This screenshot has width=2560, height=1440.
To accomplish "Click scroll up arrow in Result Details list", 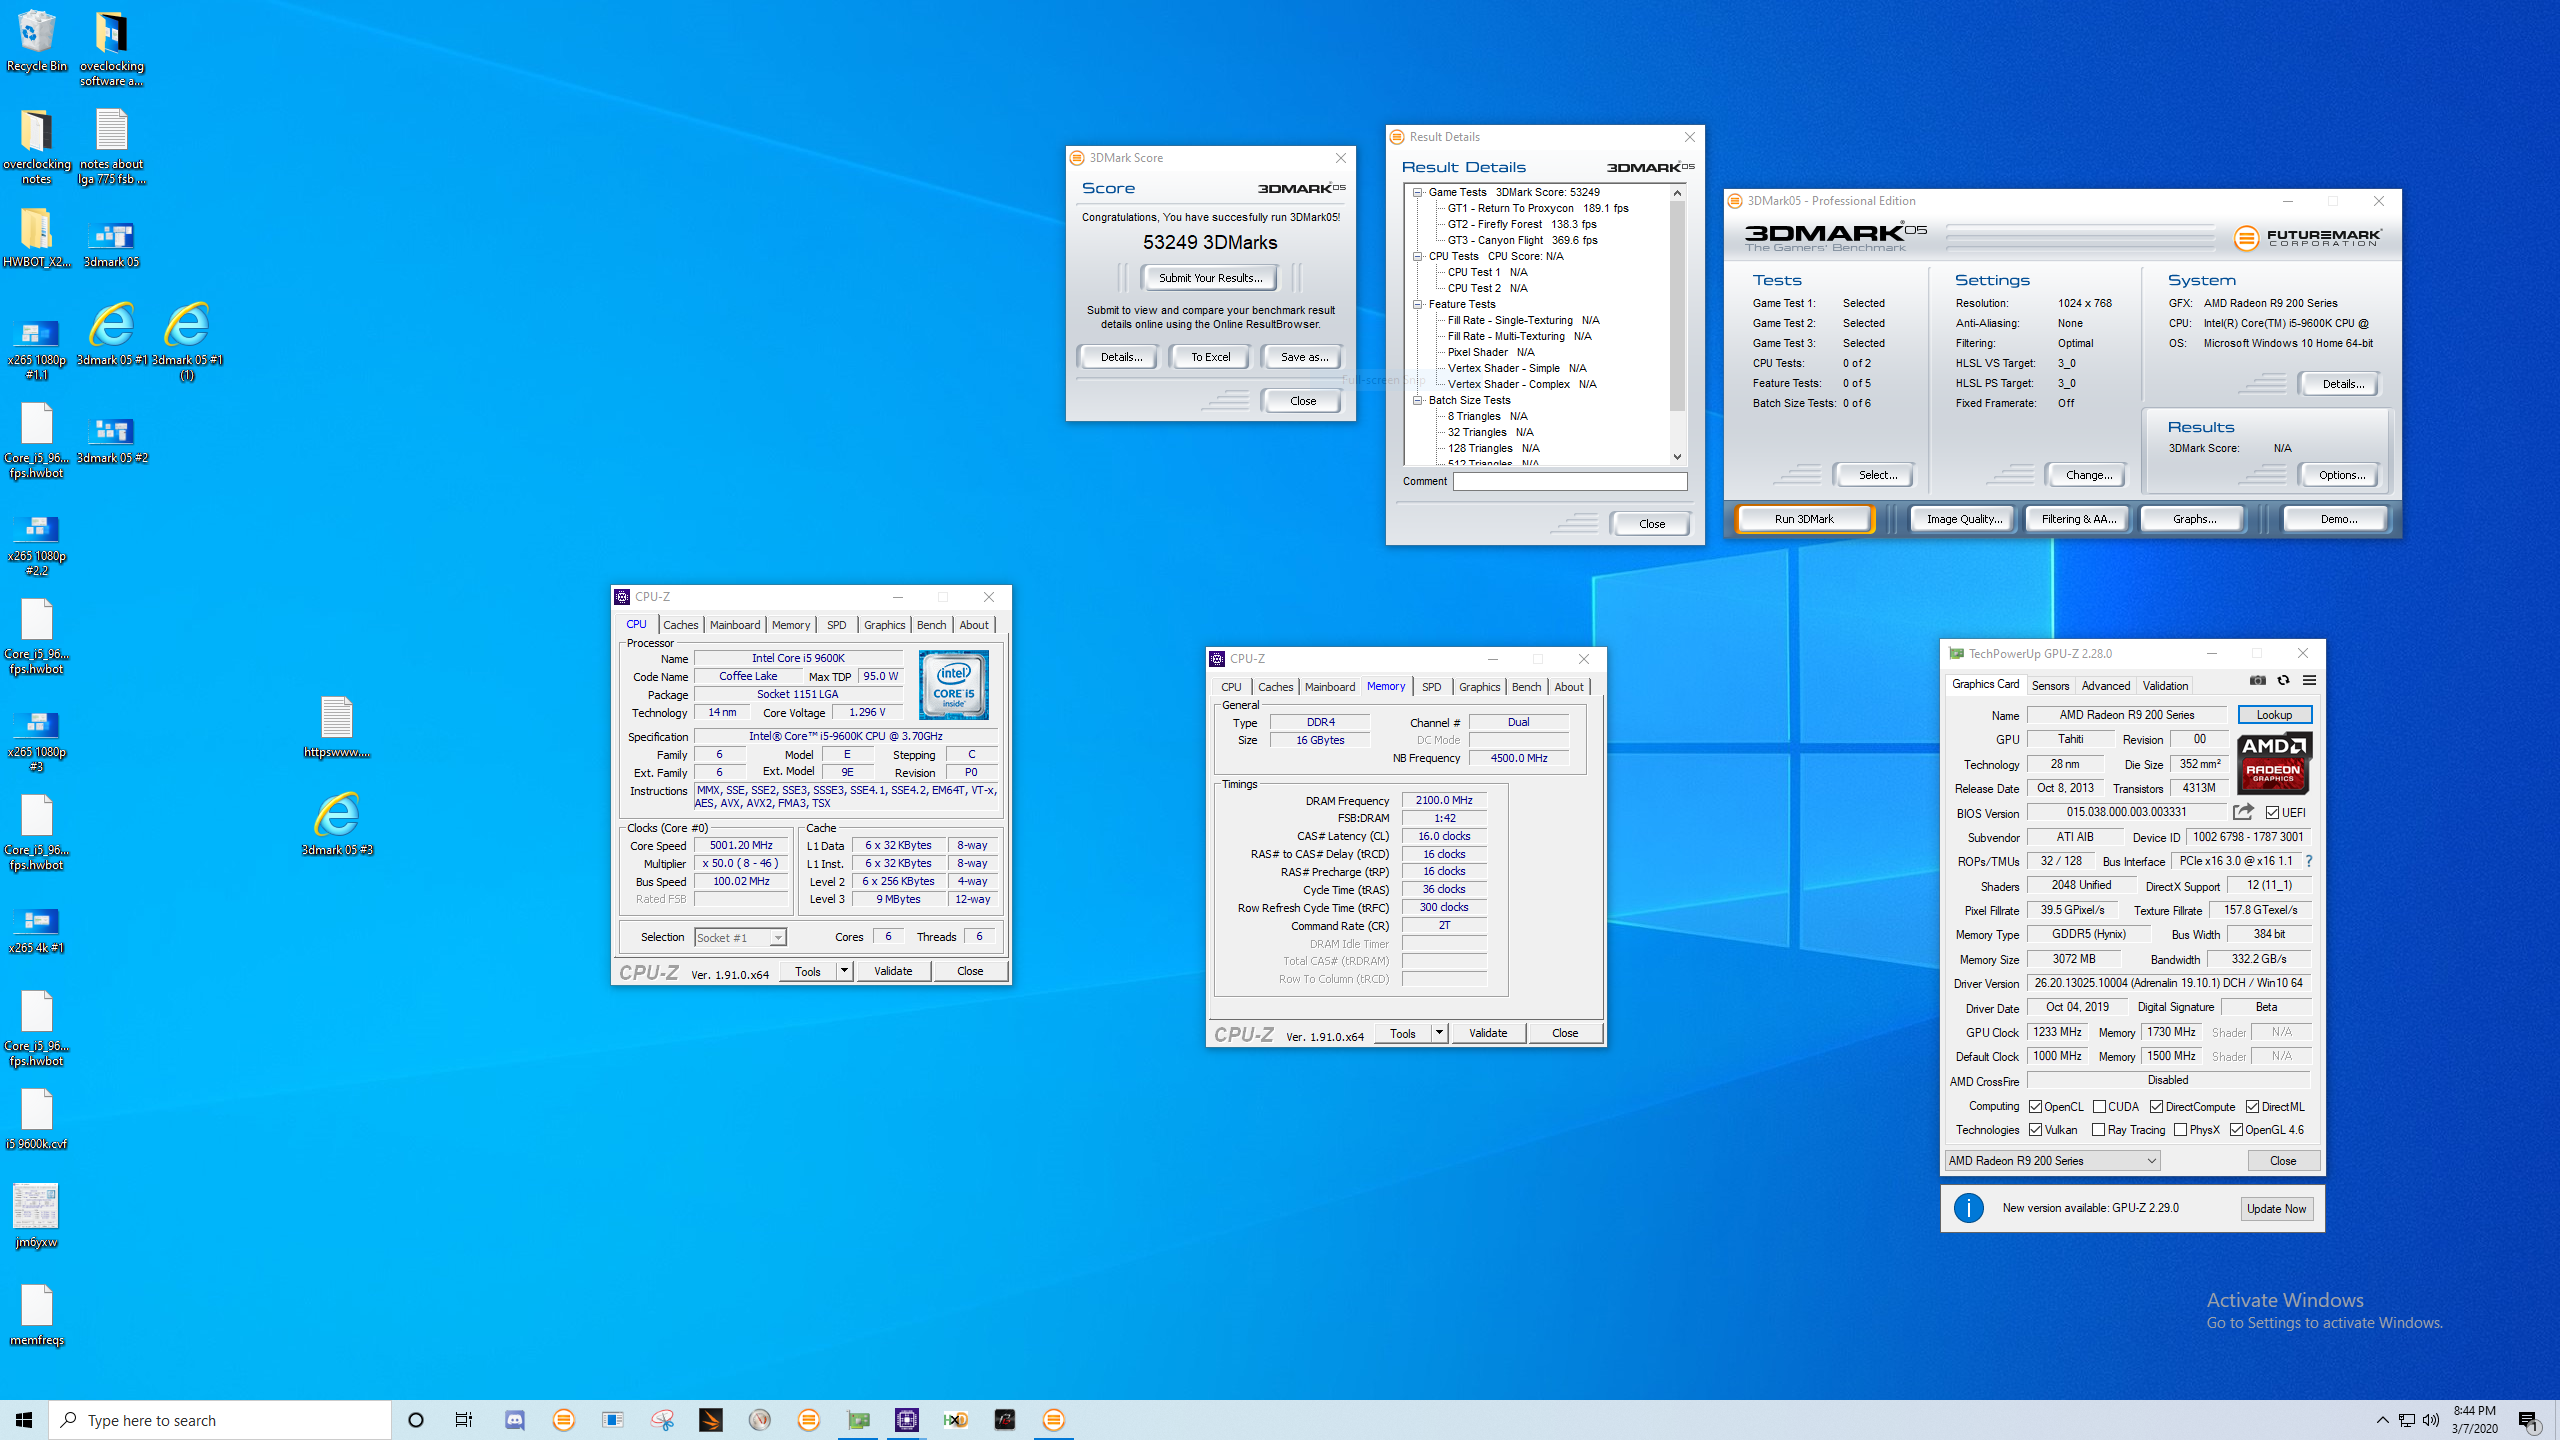I will [x=1677, y=193].
